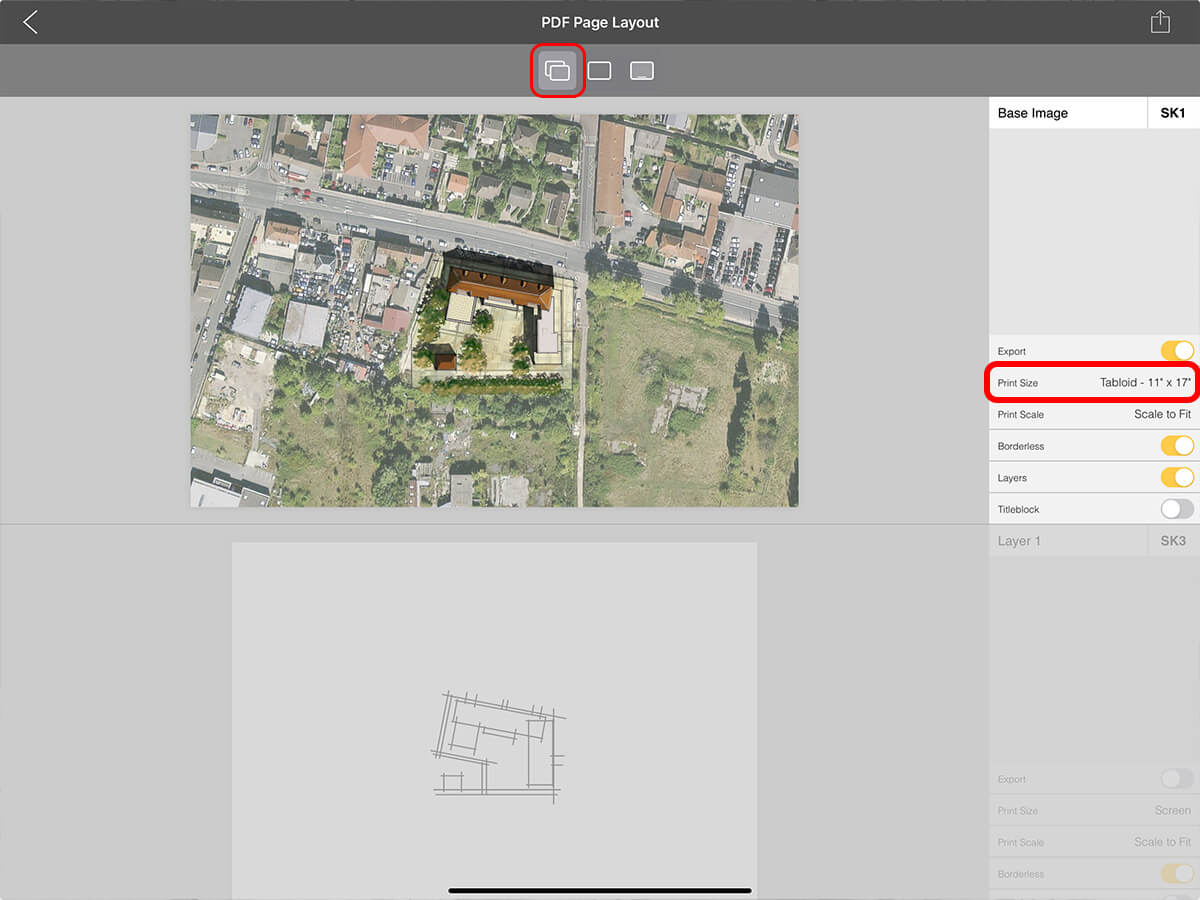Select the Base Image name field
Viewport: 1200px width, 900px height.
1067,113
